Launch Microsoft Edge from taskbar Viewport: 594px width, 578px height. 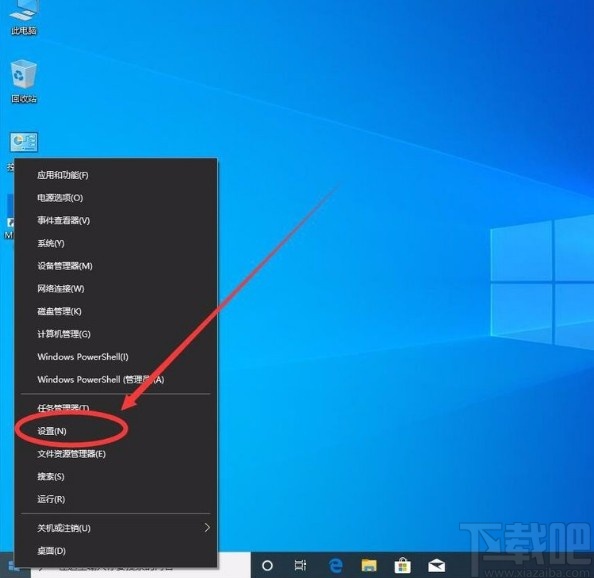coord(335,566)
